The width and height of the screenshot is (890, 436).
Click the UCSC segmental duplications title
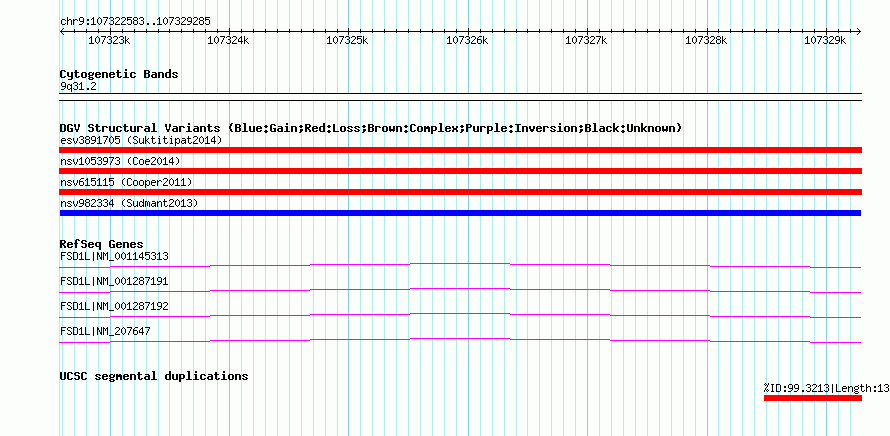point(154,376)
